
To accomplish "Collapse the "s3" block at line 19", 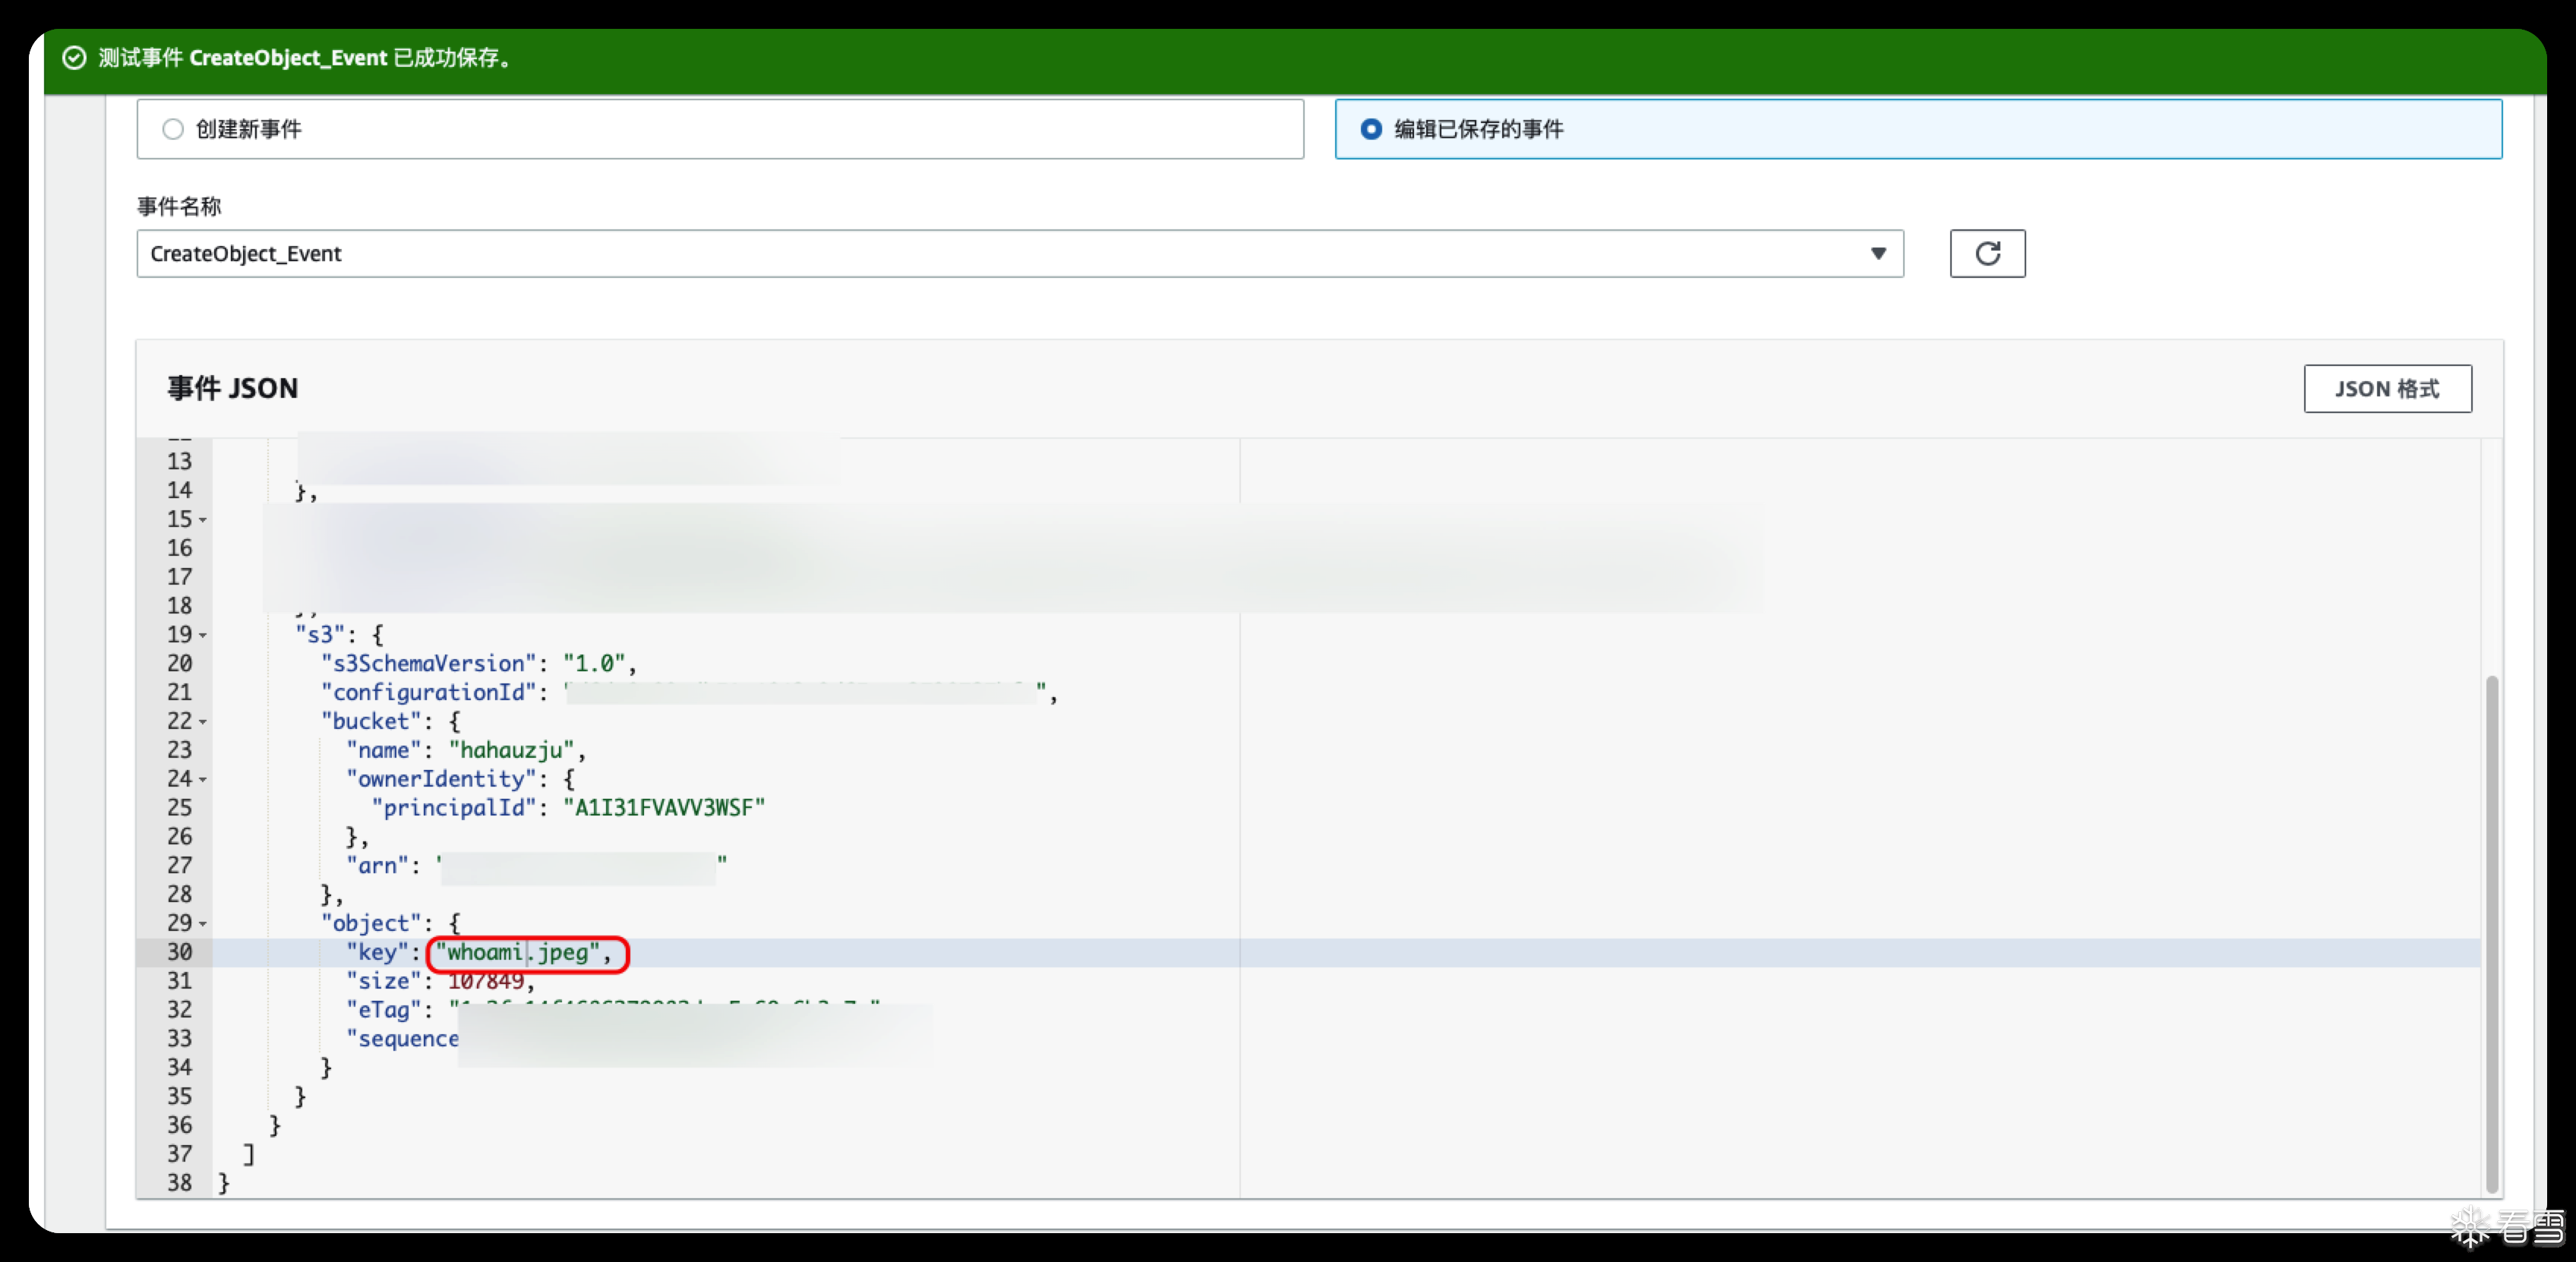I will click(x=203, y=635).
